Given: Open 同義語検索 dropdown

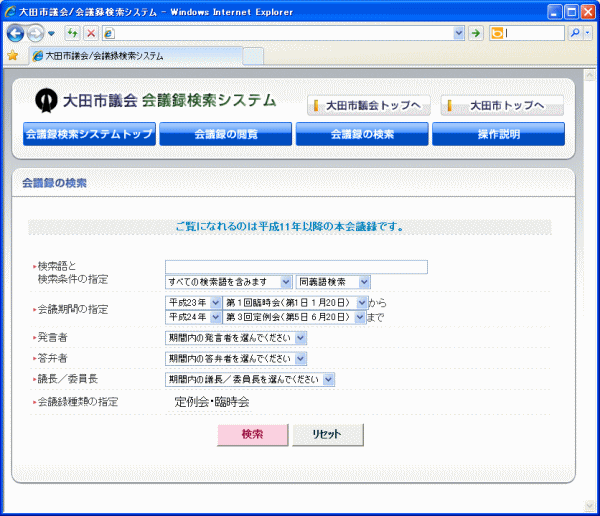Looking at the screenshot, I should (333, 282).
